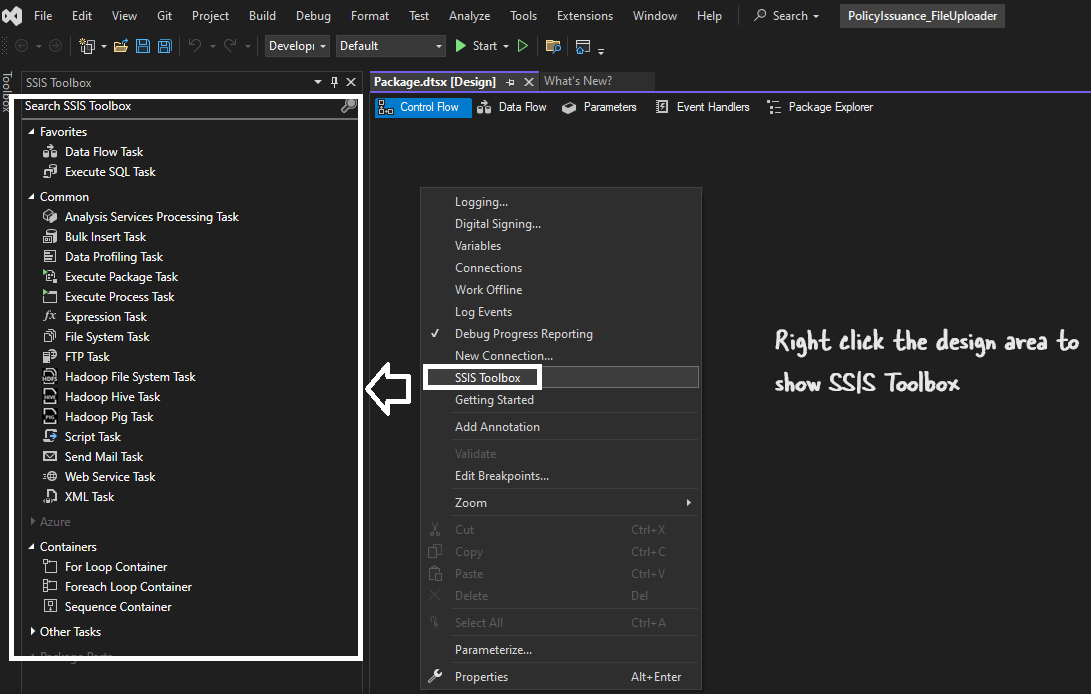This screenshot has width=1091, height=694.
Task: Select the Hadoop Pig Task icon
Action: [x=50, y=416]
